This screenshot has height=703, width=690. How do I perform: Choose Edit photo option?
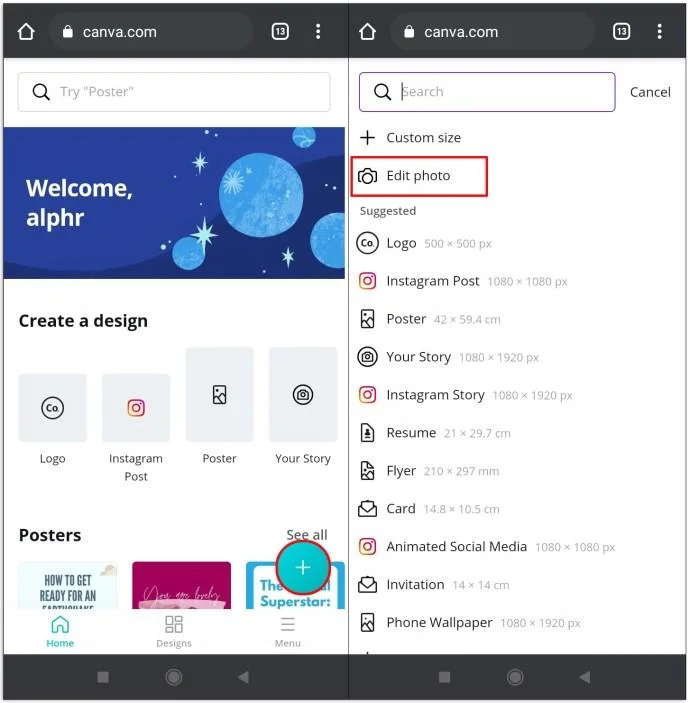[x=419, y=176]
